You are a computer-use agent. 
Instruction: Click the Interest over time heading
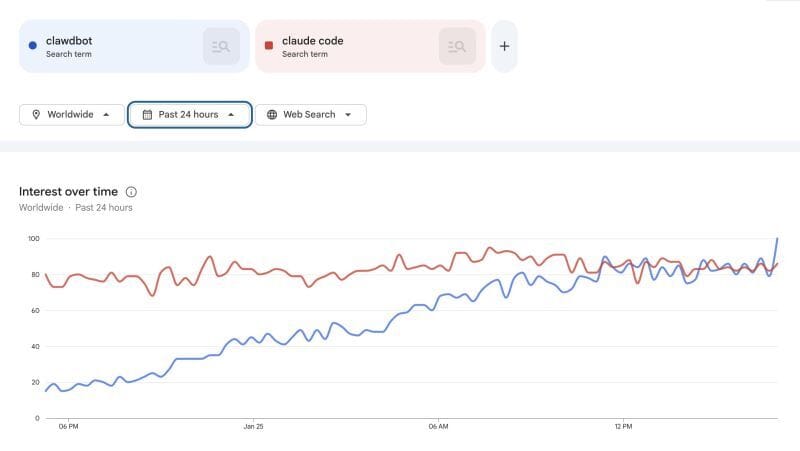(68, 191)
